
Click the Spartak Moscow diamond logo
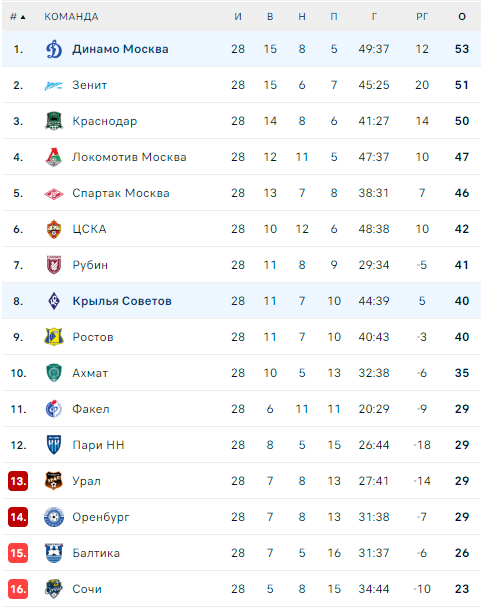(54, 193)
